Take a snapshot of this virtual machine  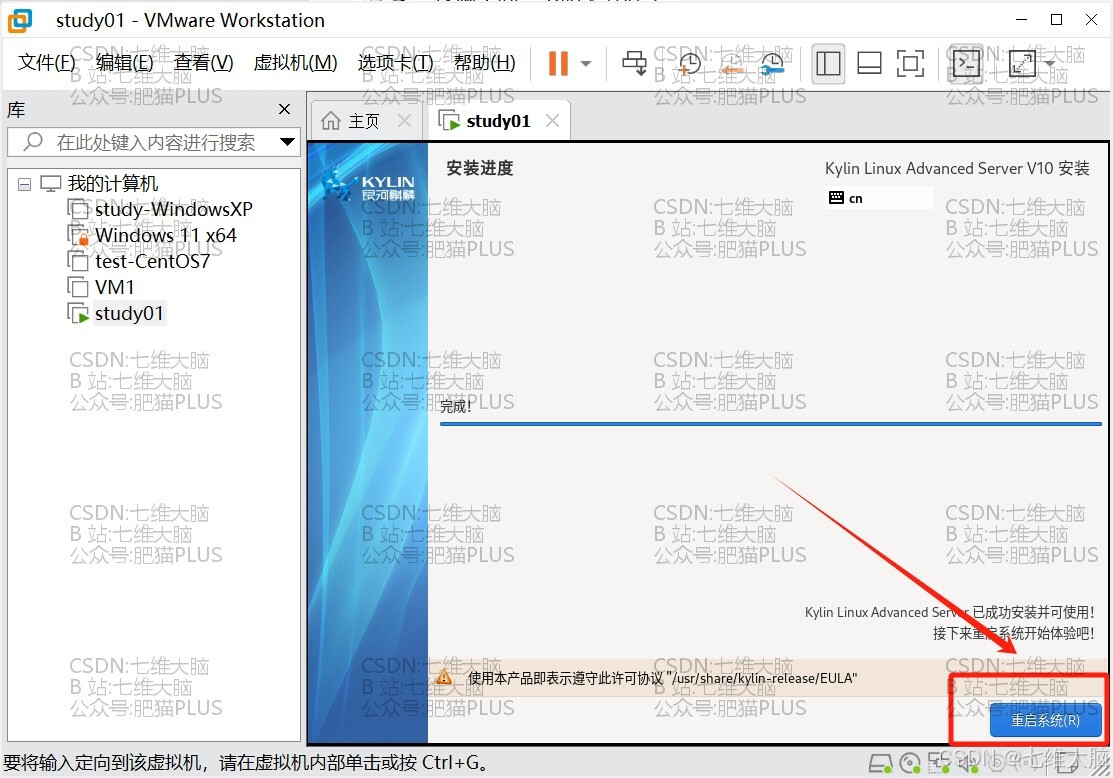(689, 63)
